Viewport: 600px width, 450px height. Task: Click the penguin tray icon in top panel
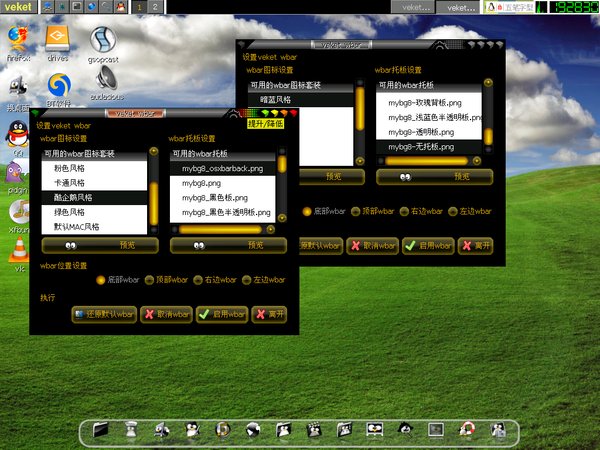(x=491, y=7)
